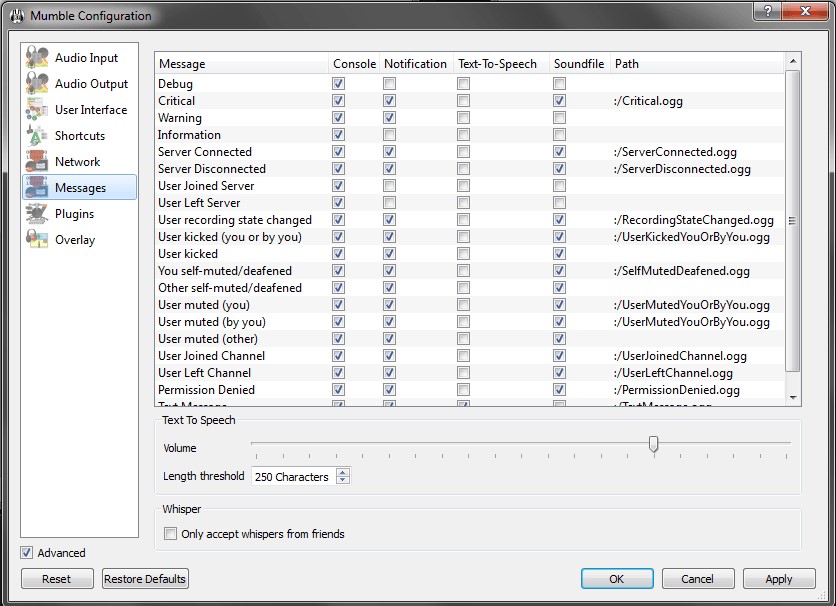This screenshot has width=836, height=606.
Task: Select the Plugins section icon
Action: point(37,214)
